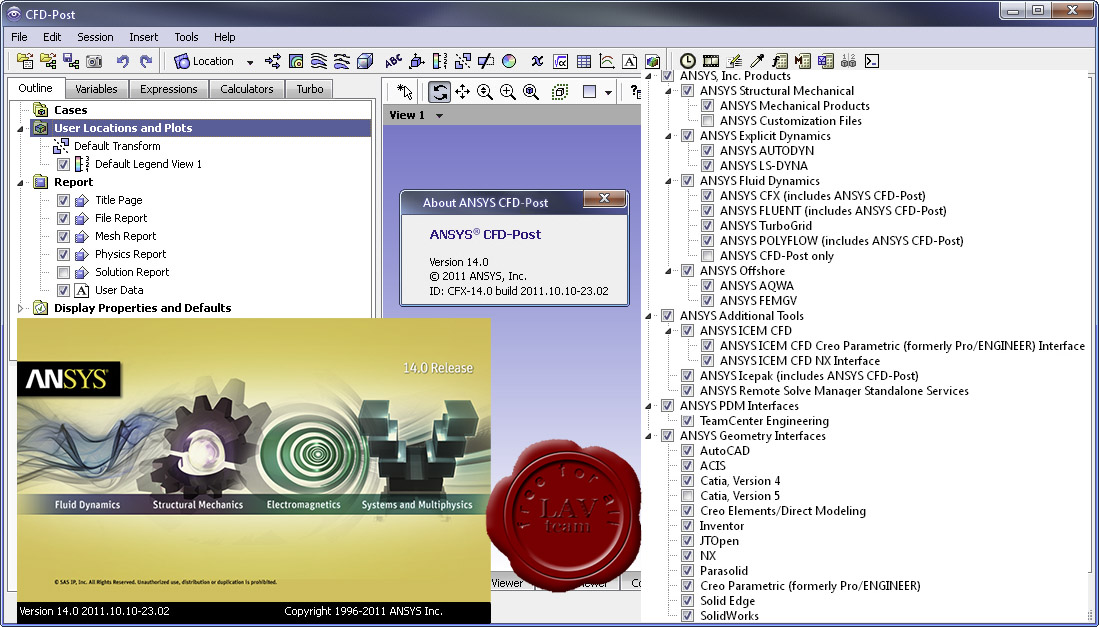Viewport: 1099px width, 627px height.
Task: Open the View 1 dropdown menu
Action: tap(439, 116)
